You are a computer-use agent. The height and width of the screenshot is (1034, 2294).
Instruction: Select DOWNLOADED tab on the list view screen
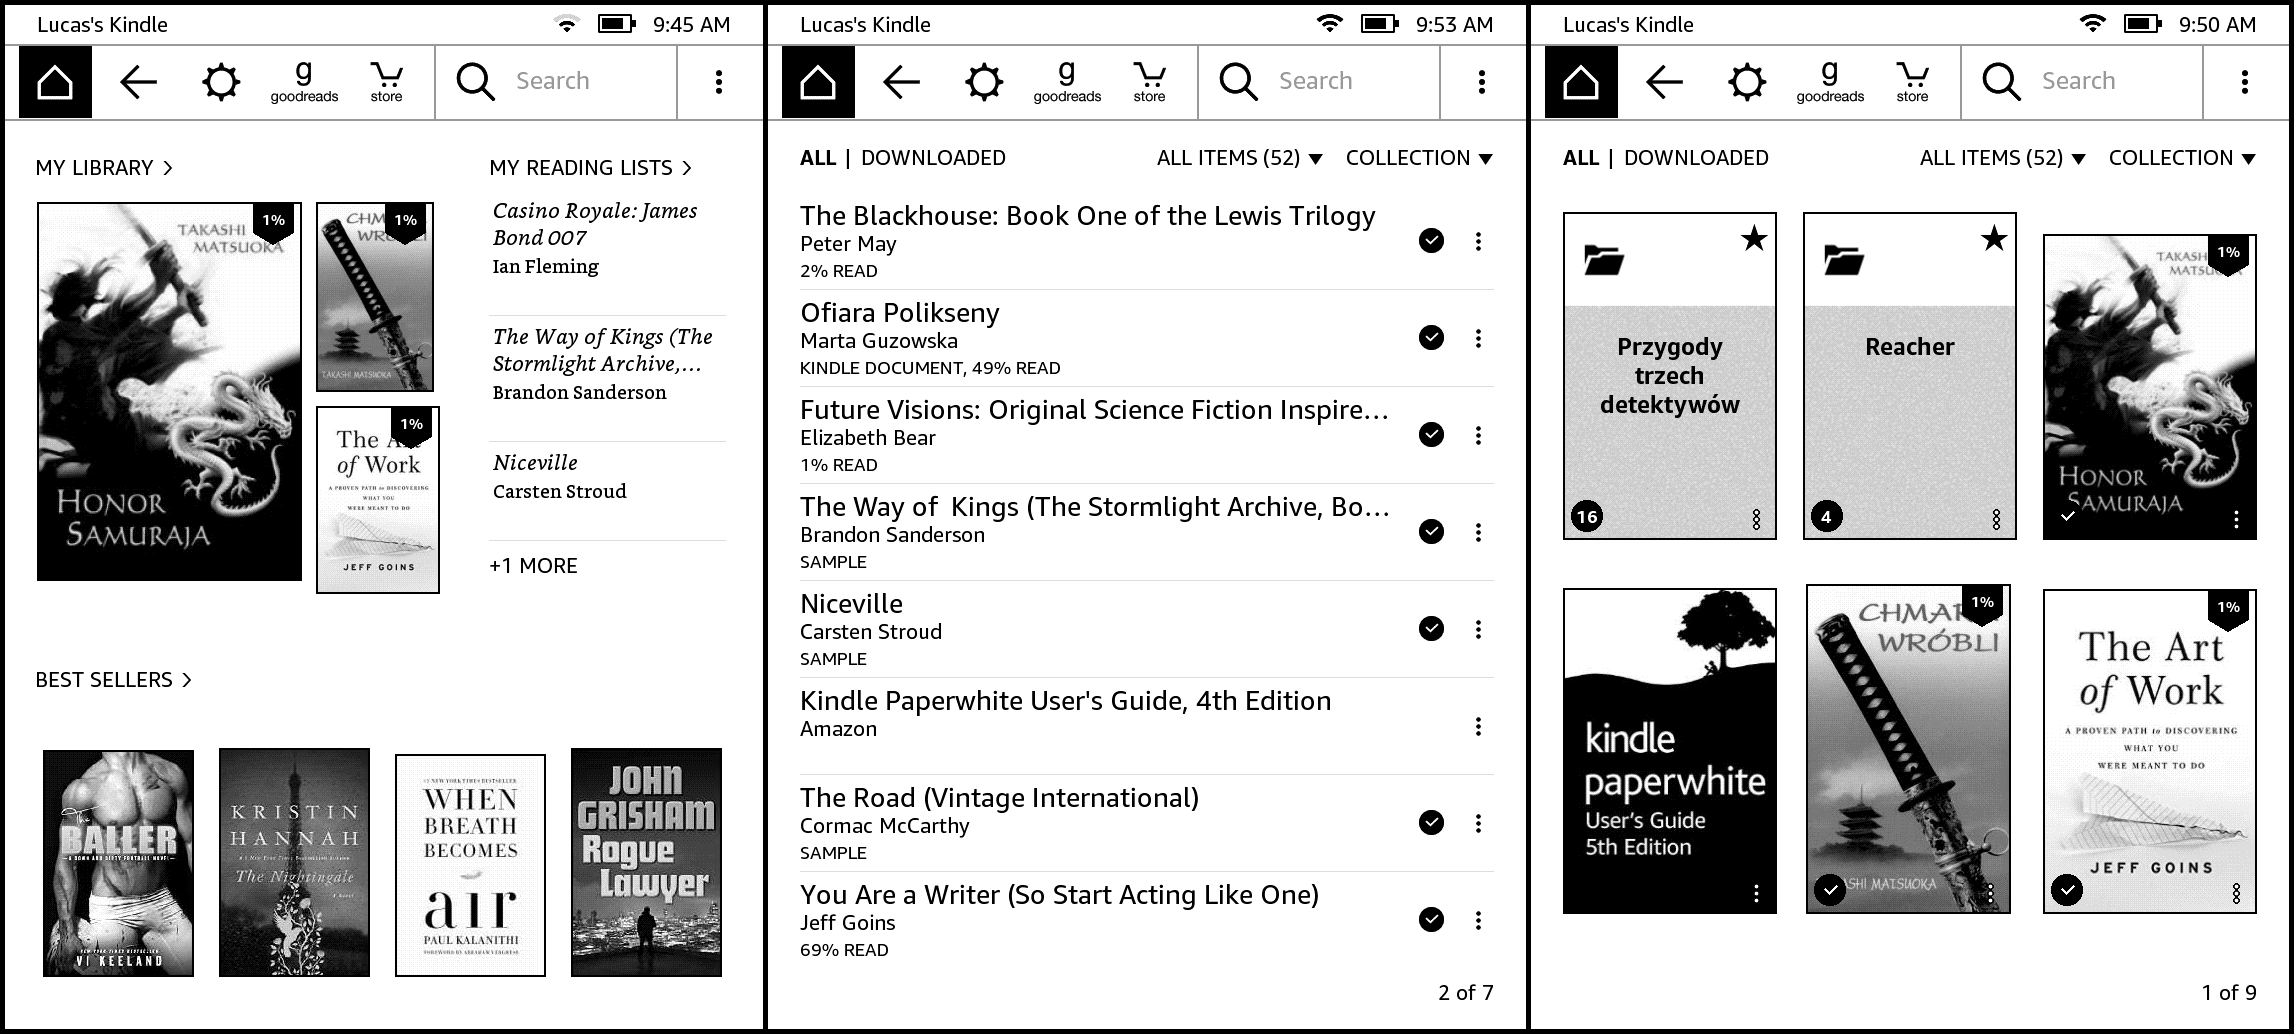(933, 158)
